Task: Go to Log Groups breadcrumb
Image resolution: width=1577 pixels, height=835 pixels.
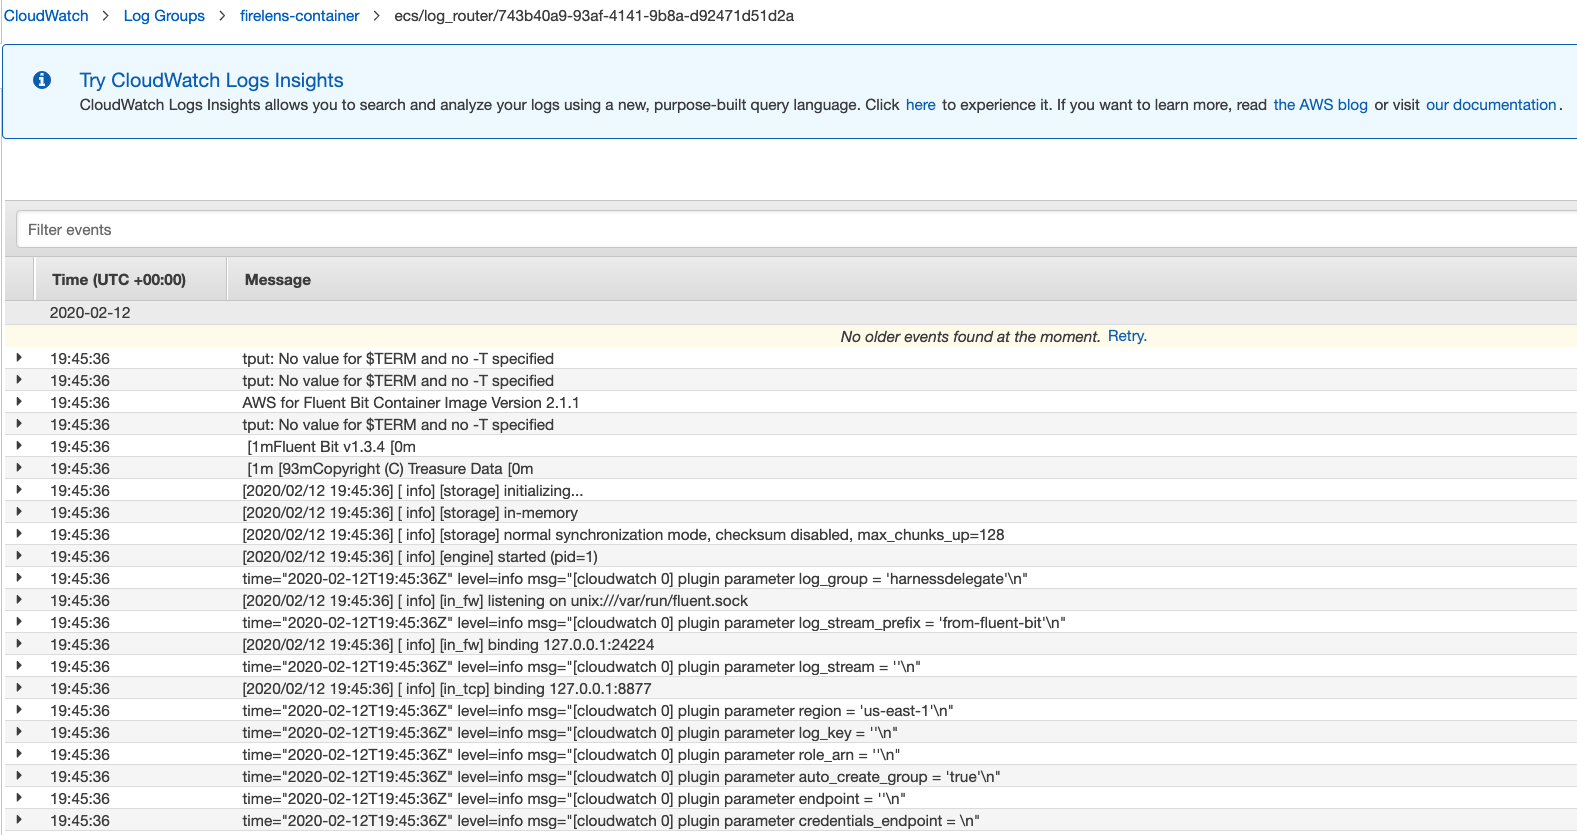Action: click(164, 16)
